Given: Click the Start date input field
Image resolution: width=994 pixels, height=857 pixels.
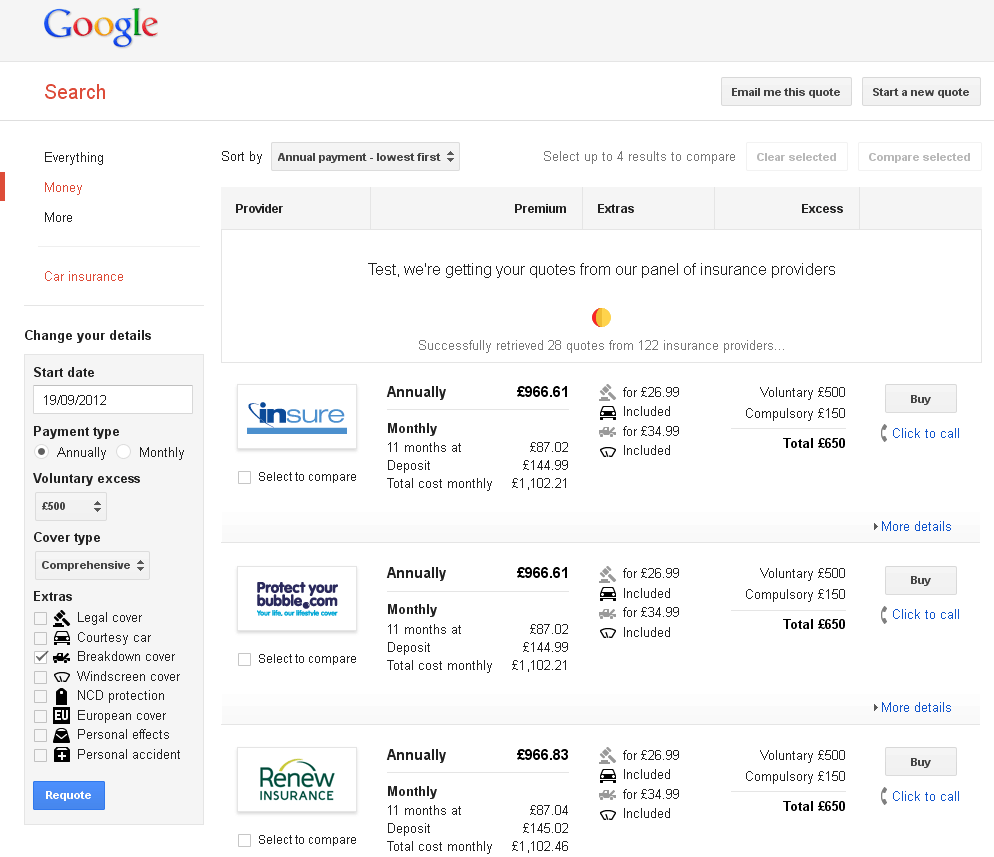Looking at the screenshot, I should pyautogui.click(x=113, y=400).
